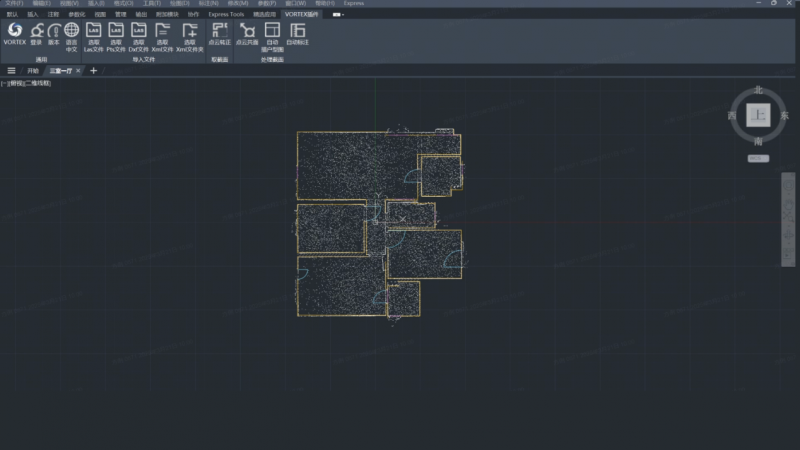Select a Pts file to import
Image resolution: width=800 pixels, height=450 pixels.
(116, 37)
